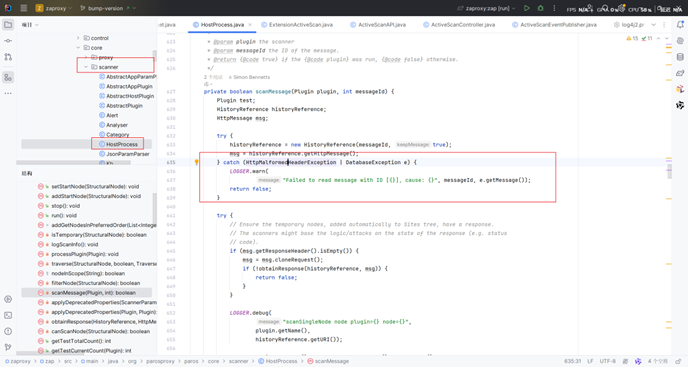Image resolution: width=688 pixels, height=367 pixels.
Task: Switch to the ActiveScanController.java tab
Action: [459, 25]
